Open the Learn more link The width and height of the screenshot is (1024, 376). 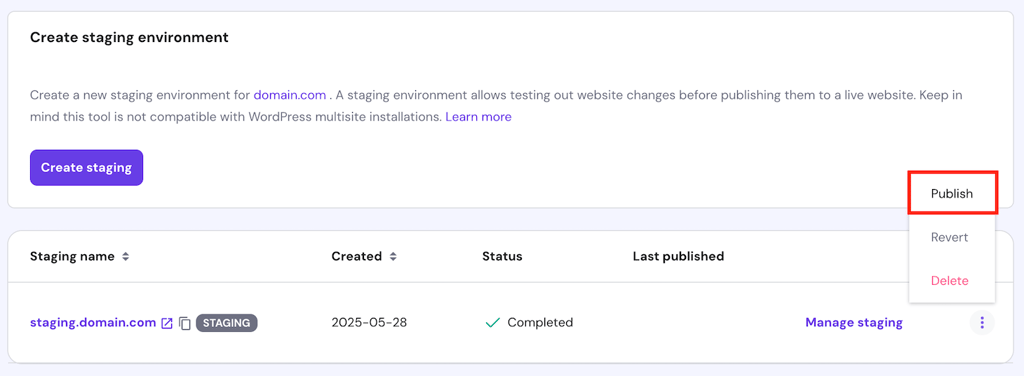(x=478, y=118)
